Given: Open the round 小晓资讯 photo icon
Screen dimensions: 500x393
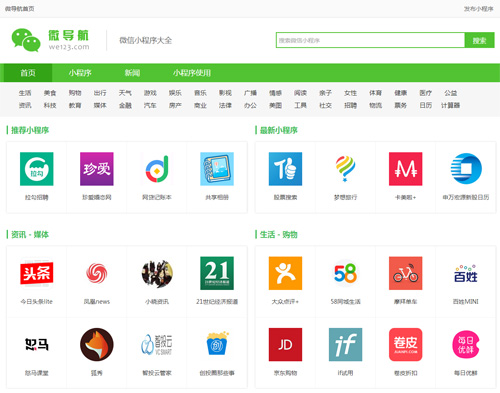Looking at the screenshot, I should coord(157,273).
